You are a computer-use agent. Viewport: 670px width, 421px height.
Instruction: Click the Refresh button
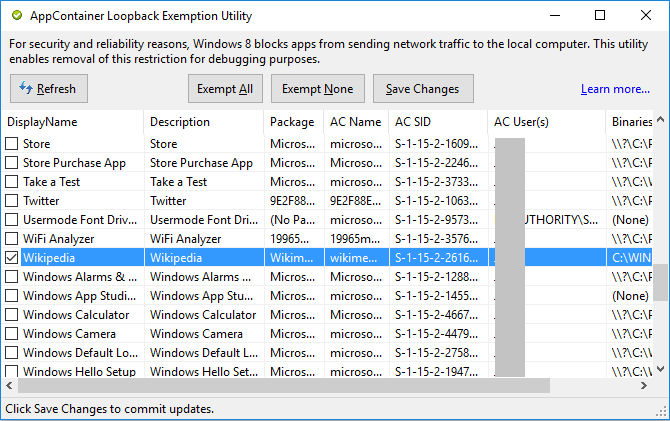click(x=49, y=89)
